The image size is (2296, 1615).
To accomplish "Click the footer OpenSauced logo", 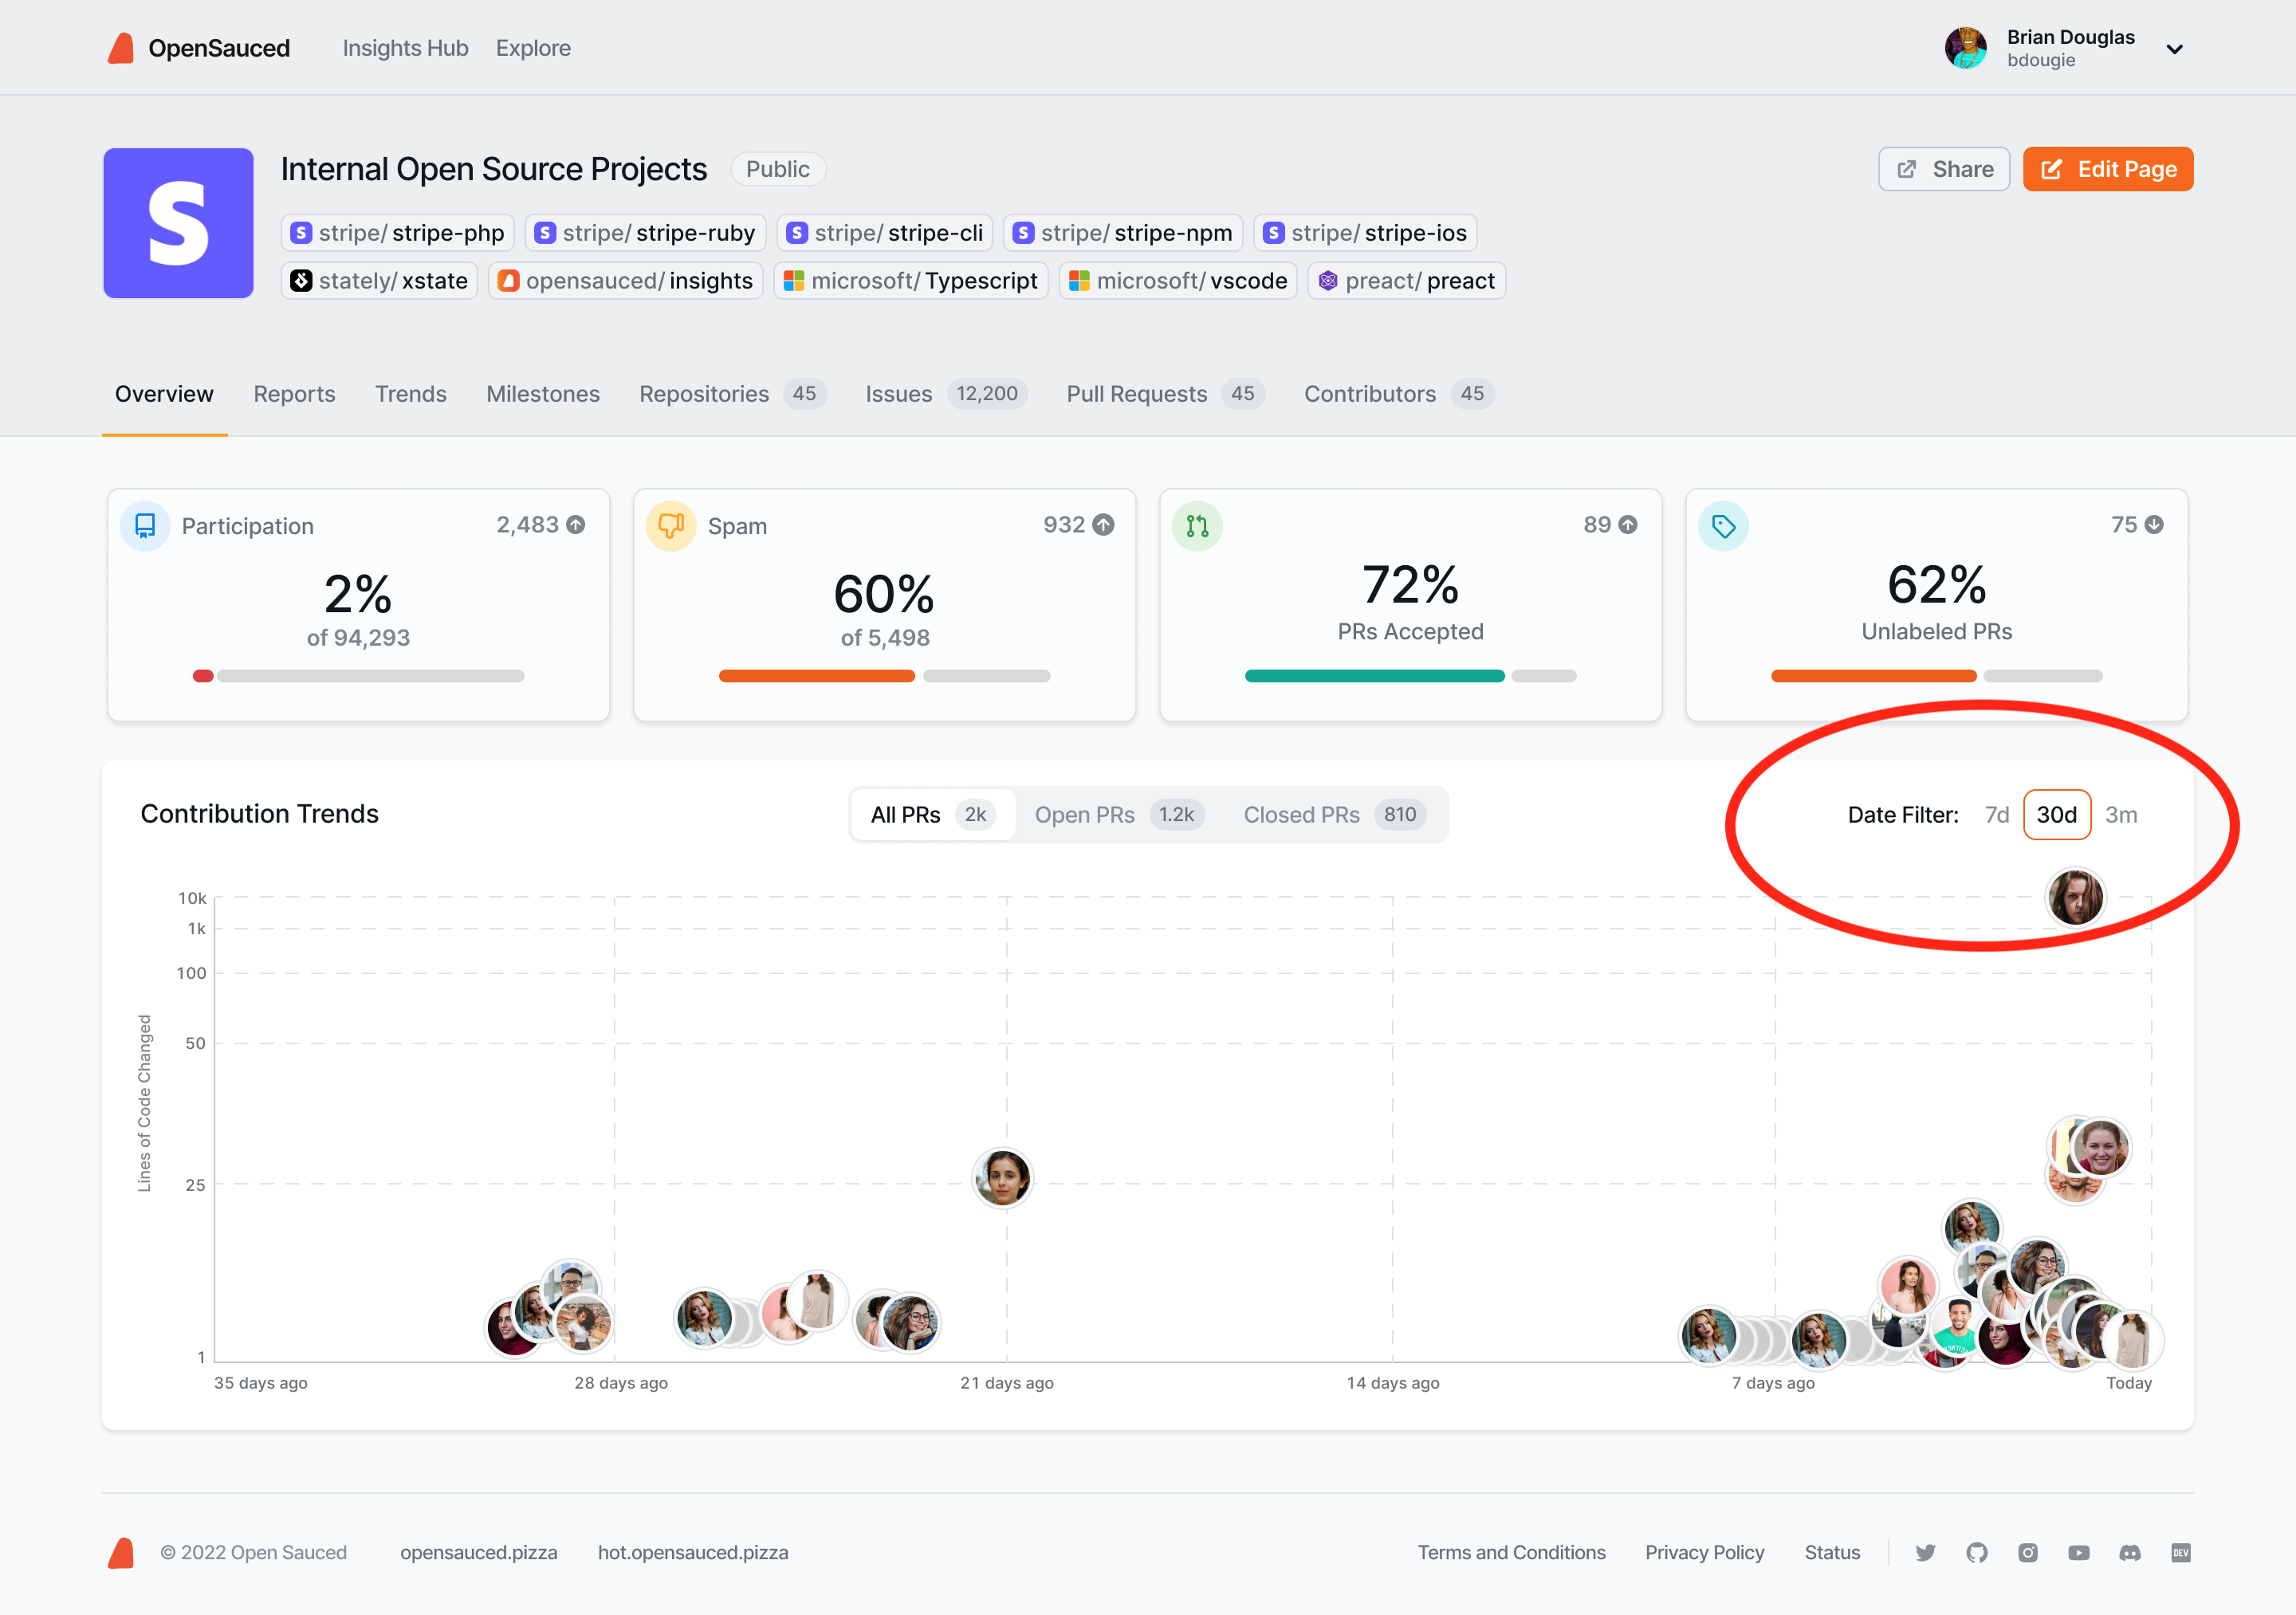I will (121, 1553).
